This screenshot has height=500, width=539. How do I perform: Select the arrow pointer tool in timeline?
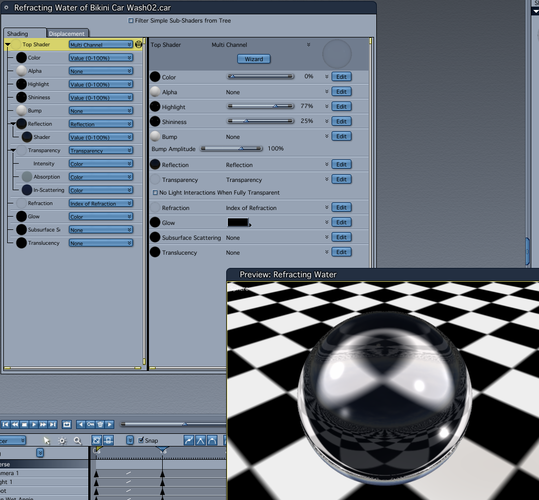point(46,441)
